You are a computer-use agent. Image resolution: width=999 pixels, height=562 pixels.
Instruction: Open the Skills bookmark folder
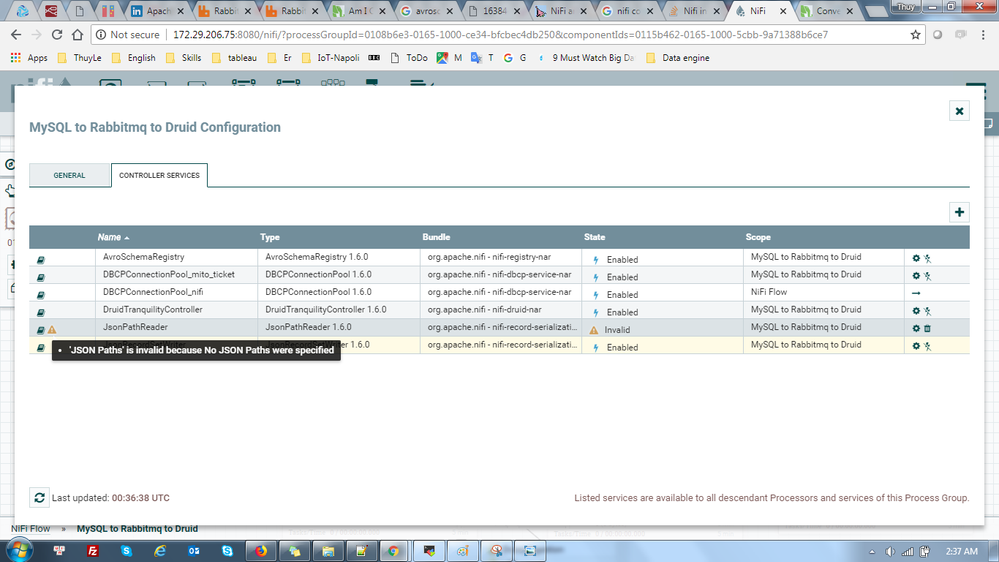183,58
